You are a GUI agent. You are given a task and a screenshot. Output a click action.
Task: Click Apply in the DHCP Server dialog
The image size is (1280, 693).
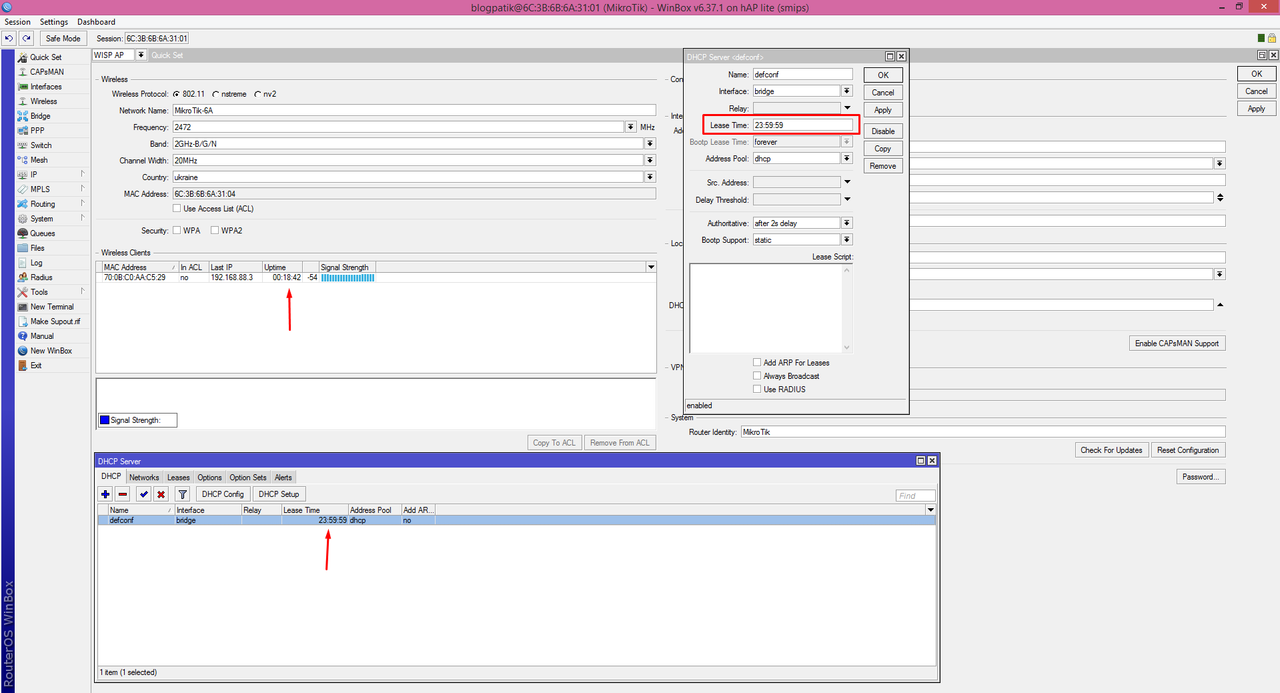click(883, 110)
